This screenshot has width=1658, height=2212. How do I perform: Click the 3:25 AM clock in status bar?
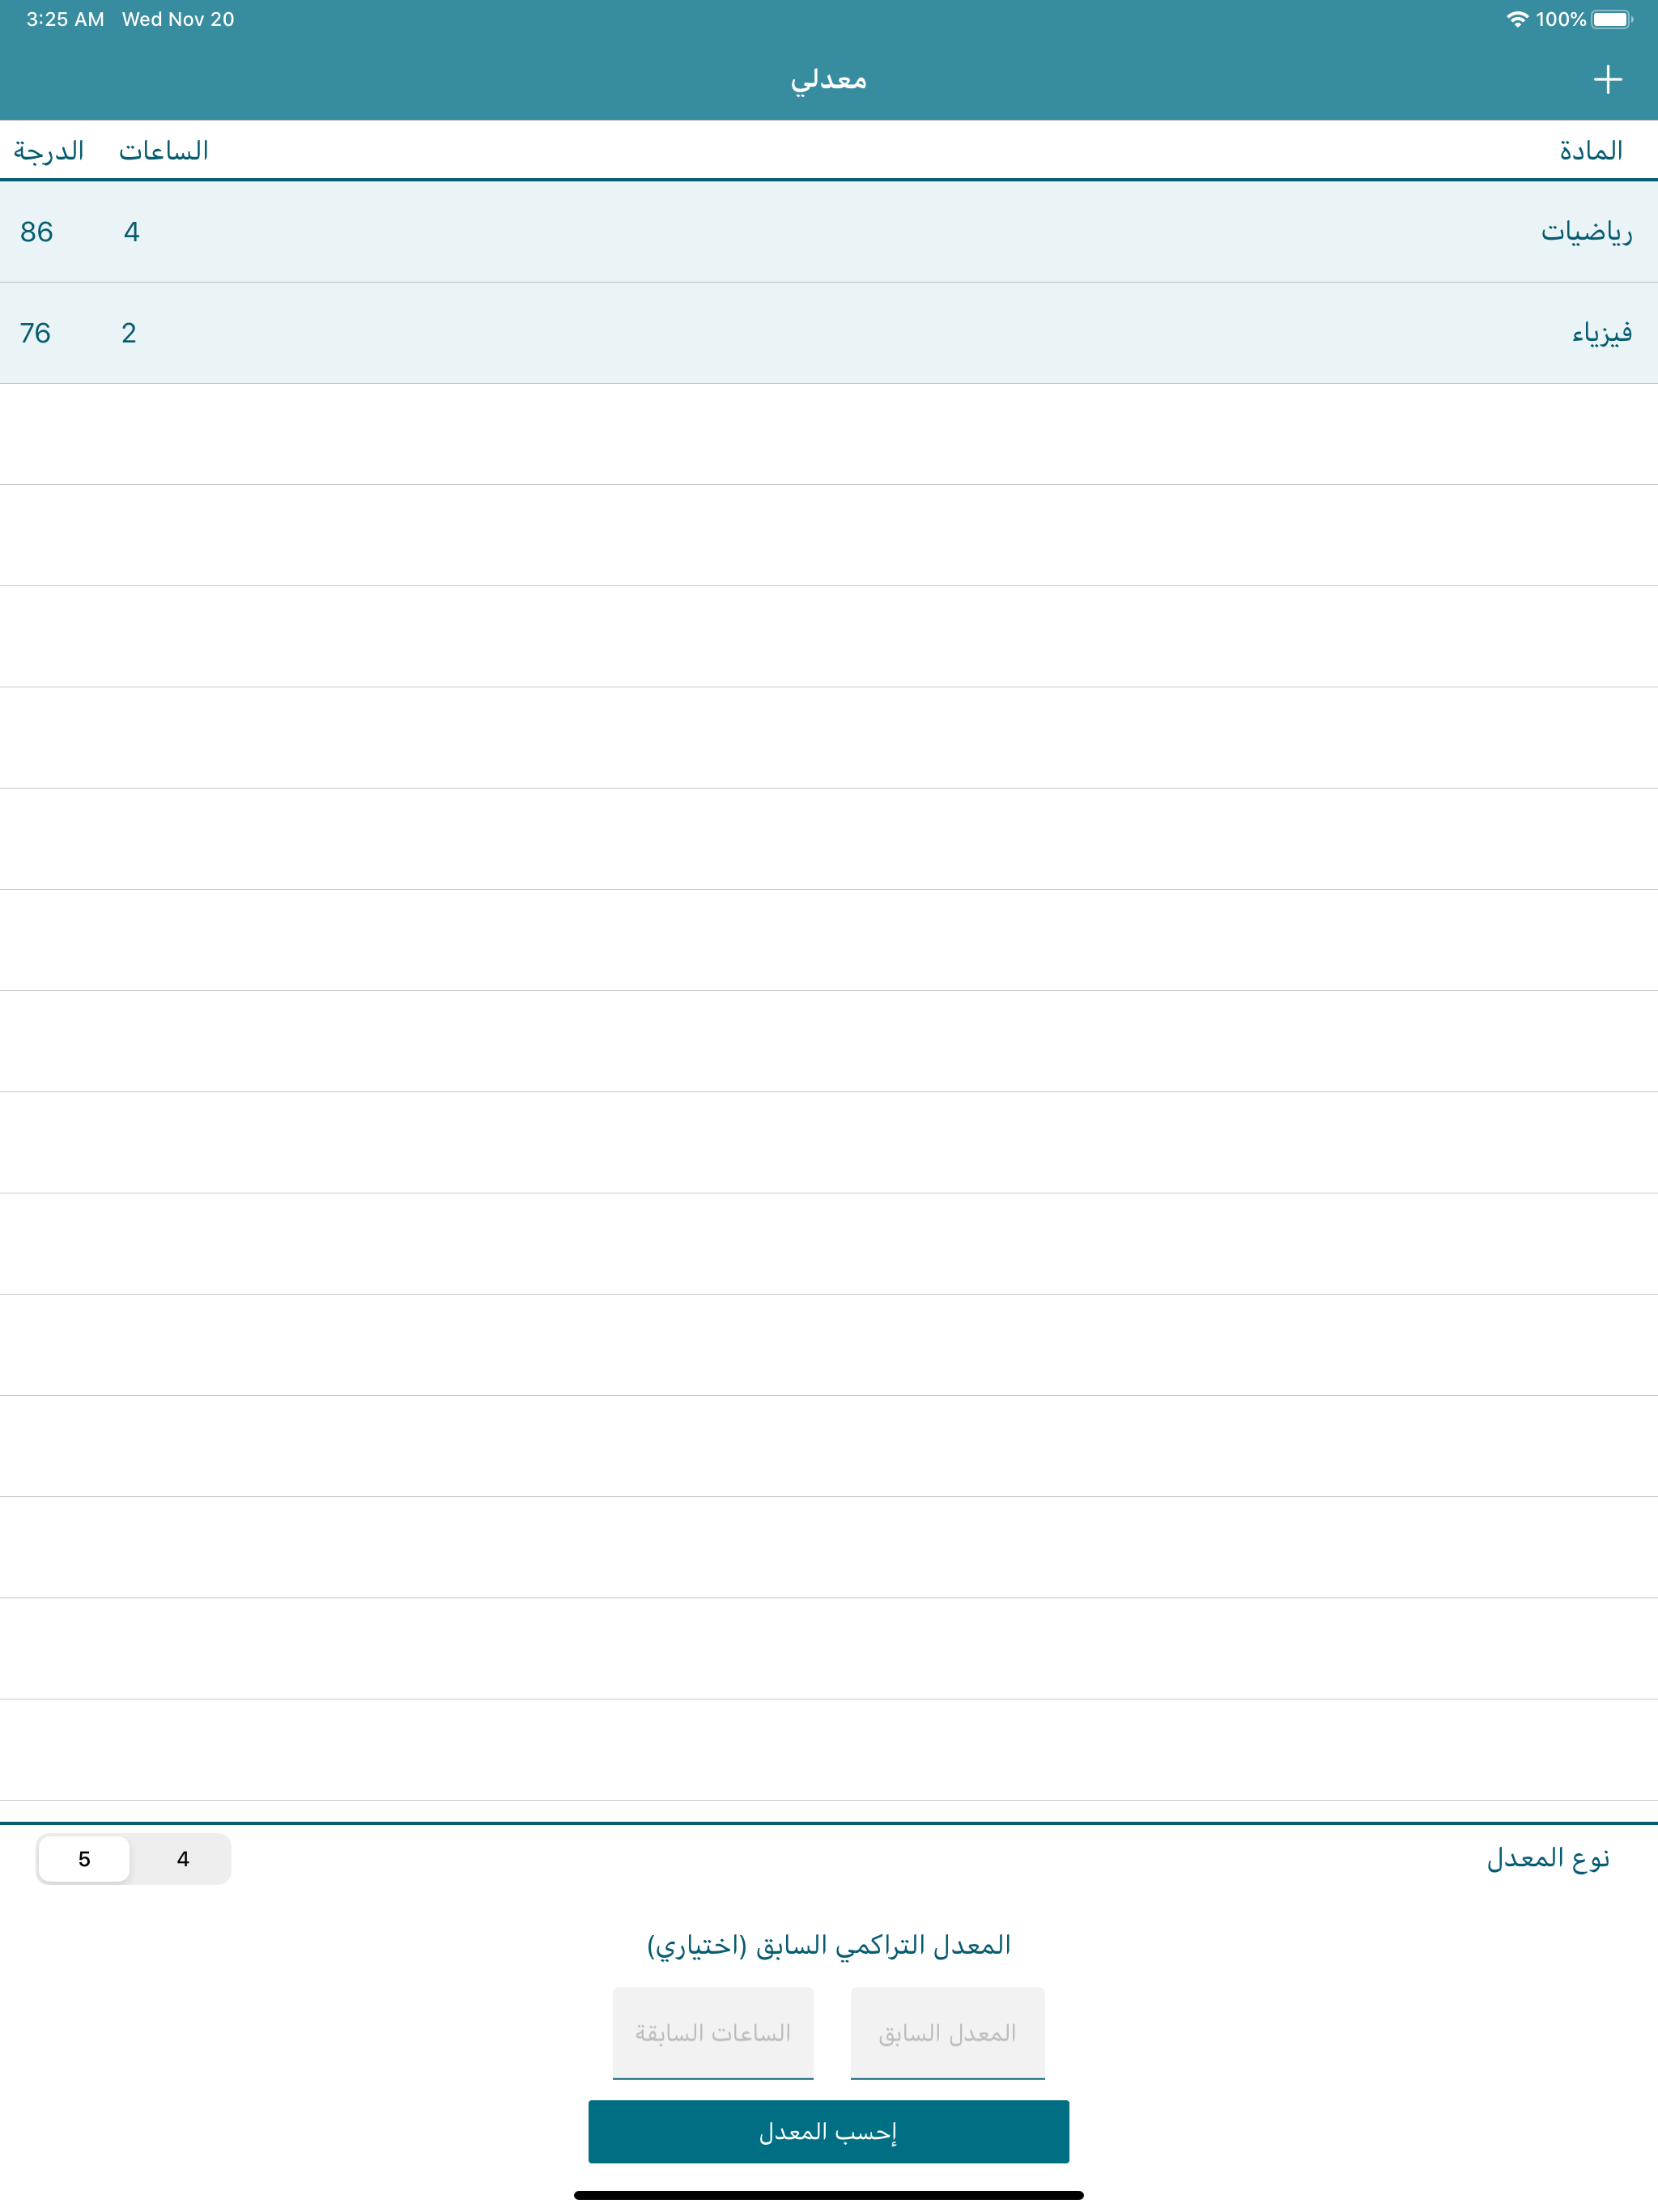coord(65,19)
